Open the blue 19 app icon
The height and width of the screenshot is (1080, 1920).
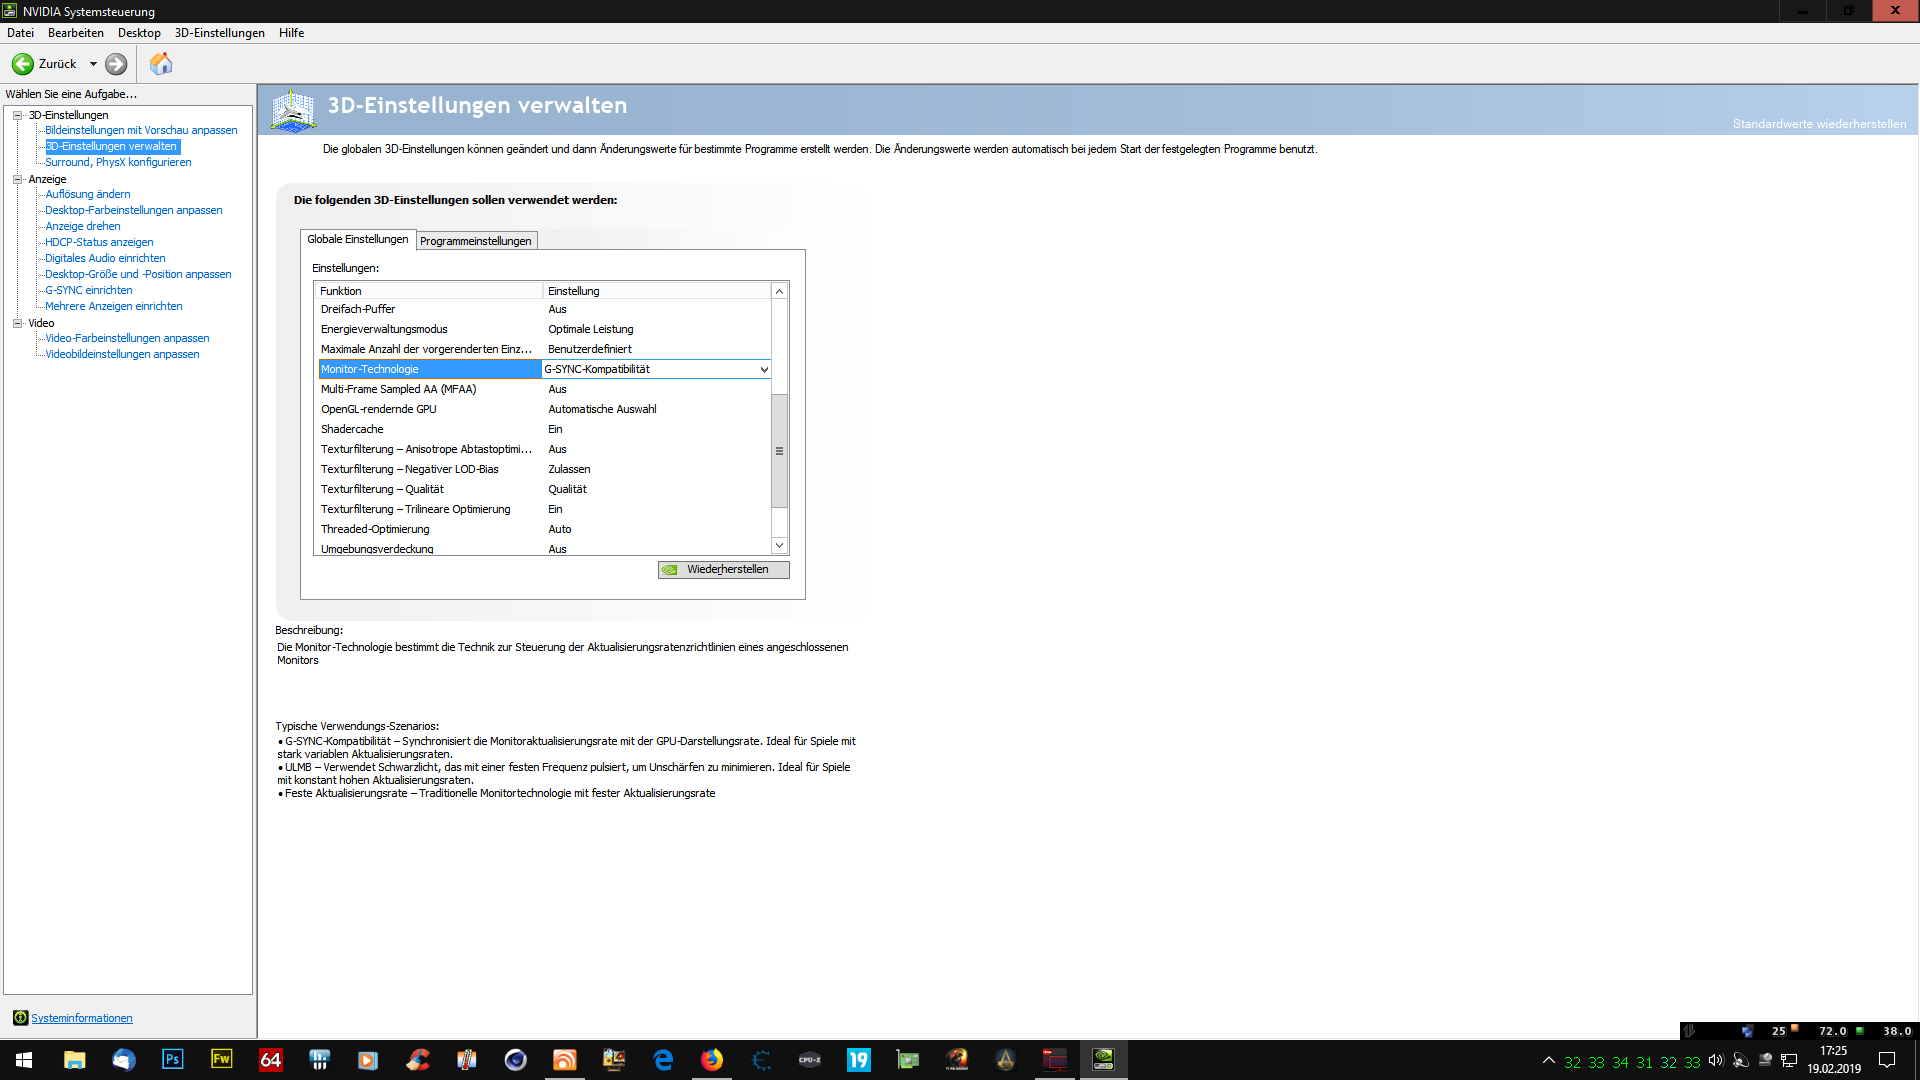point(858,1060)
